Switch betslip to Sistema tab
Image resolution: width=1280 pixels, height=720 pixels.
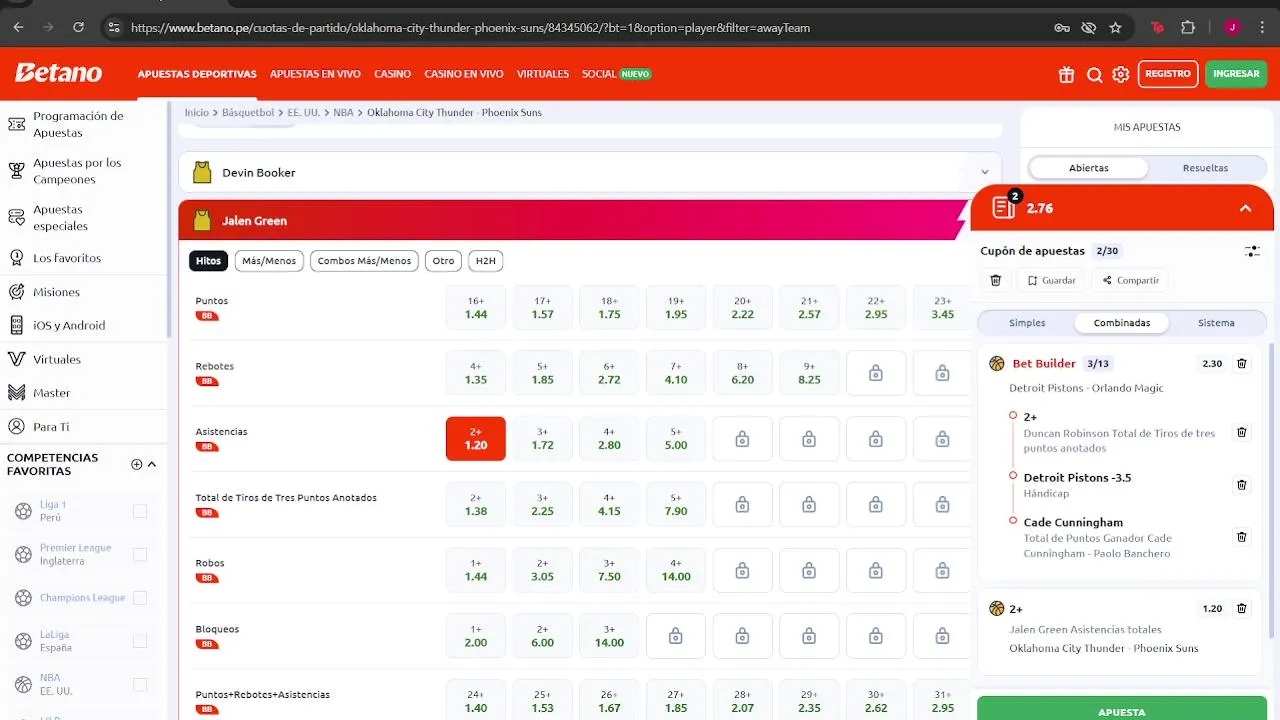1216,323
